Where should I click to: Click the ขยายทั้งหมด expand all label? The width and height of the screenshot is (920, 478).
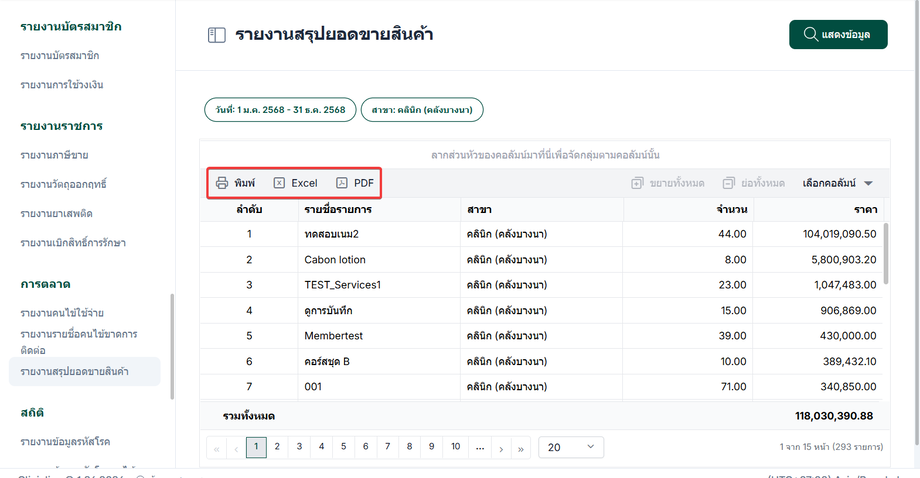tap(677, 183)
